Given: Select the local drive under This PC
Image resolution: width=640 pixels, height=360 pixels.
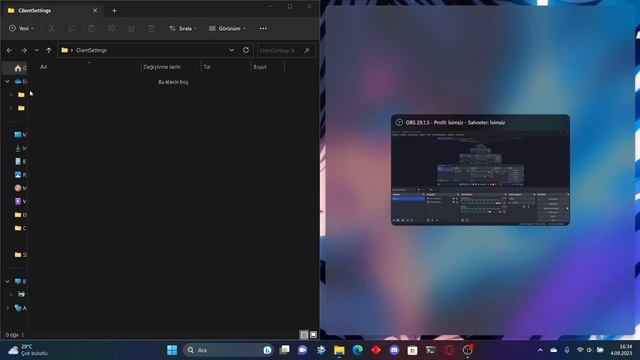Looking at the screenshot, I should pyautogui.click(x=21, y=294).
